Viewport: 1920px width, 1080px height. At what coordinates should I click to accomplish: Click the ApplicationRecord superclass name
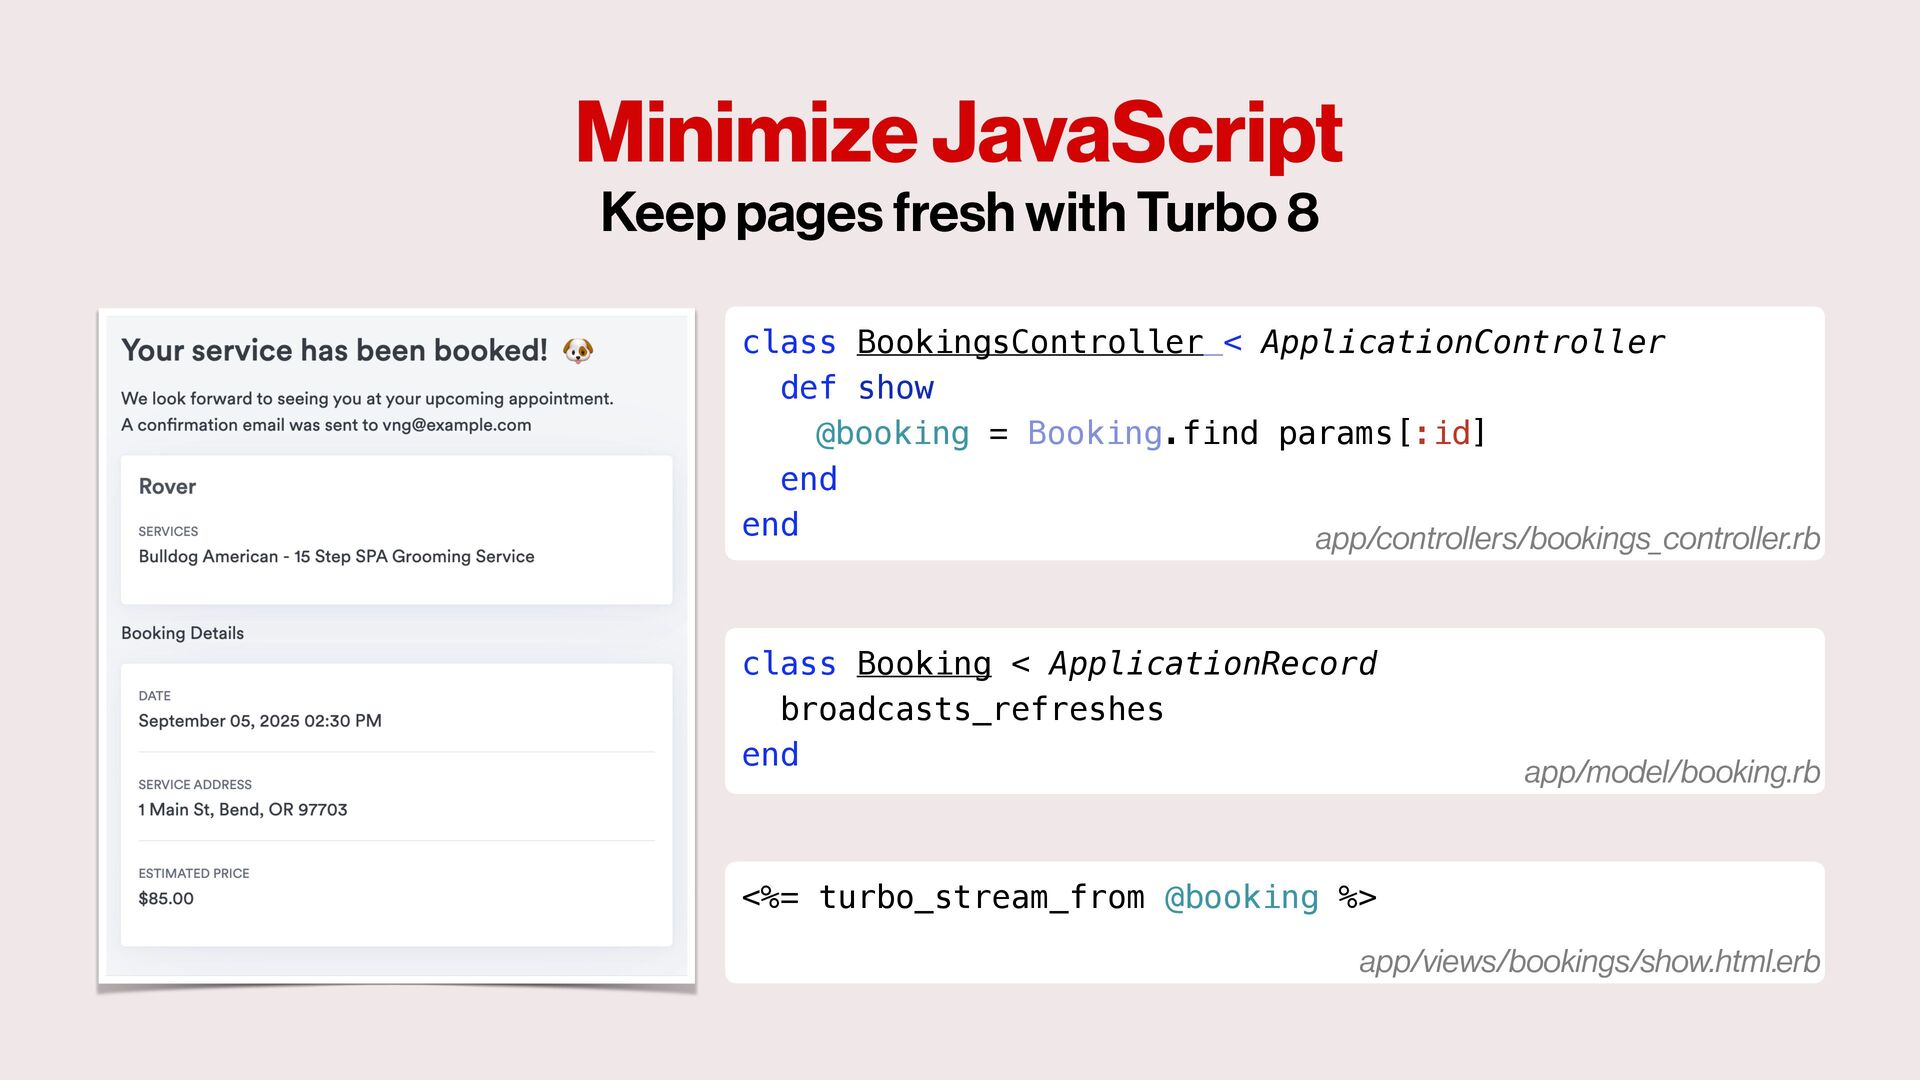coord(1211,664)
